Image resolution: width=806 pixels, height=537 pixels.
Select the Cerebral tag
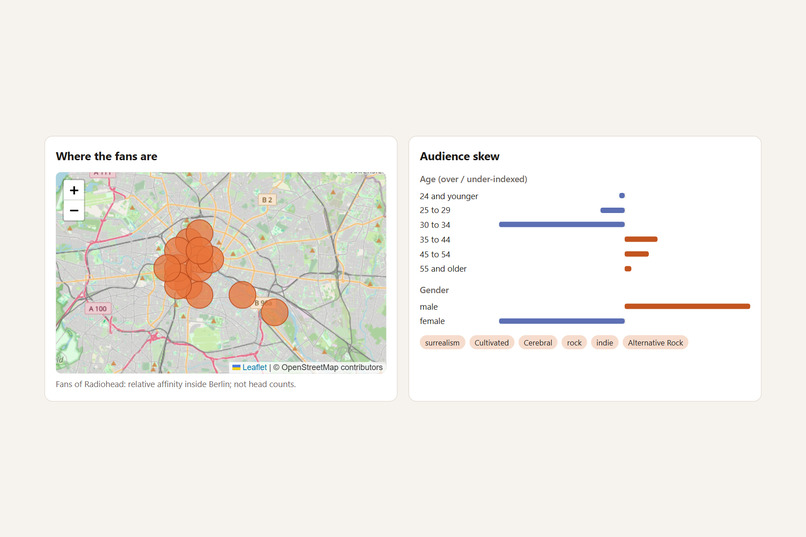click(x=538, y=343)
